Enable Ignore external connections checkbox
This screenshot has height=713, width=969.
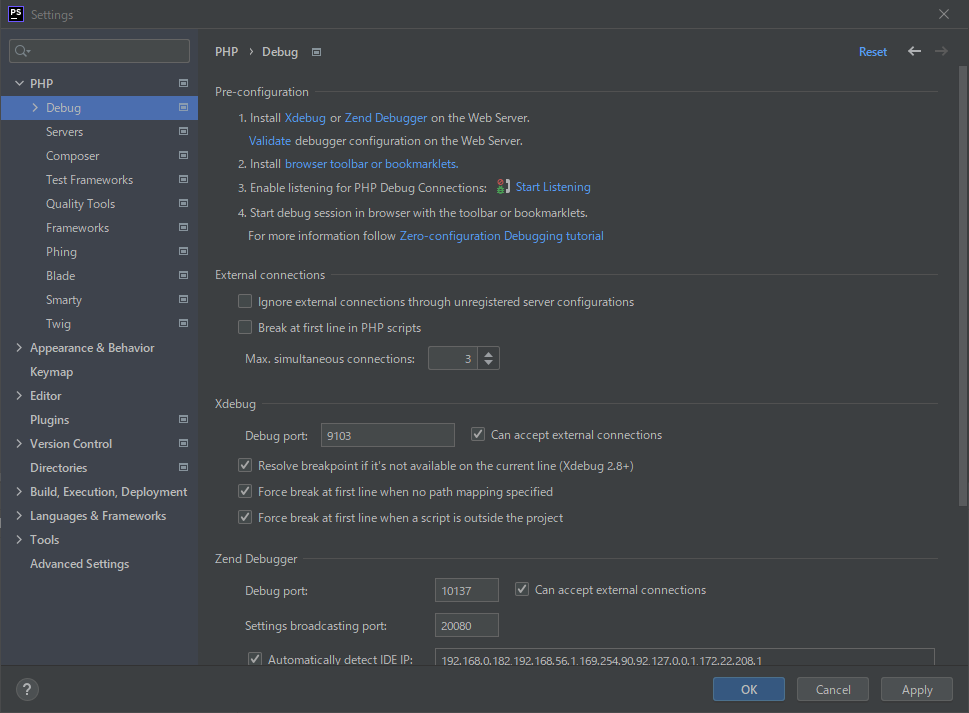pos(245,302)
